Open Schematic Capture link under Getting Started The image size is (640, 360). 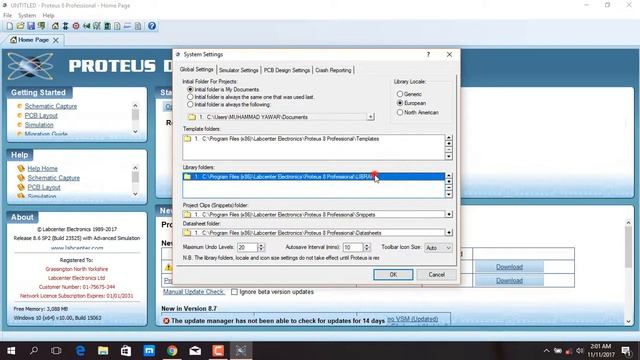pyautogui.click(x=51, y=106)
